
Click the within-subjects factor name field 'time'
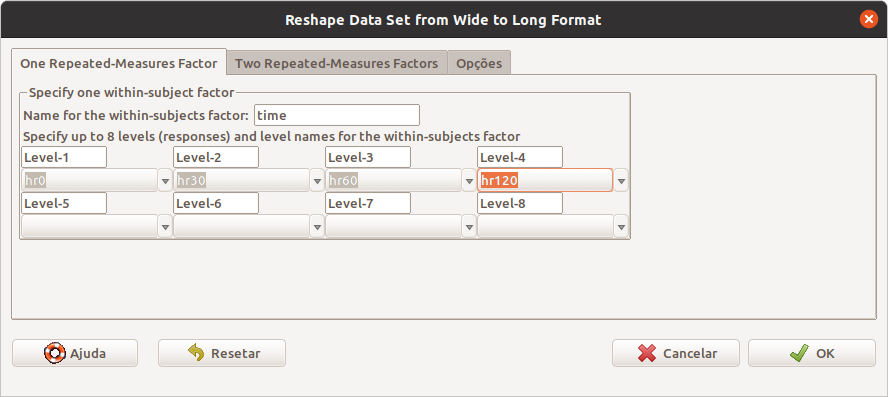[337, 115]
